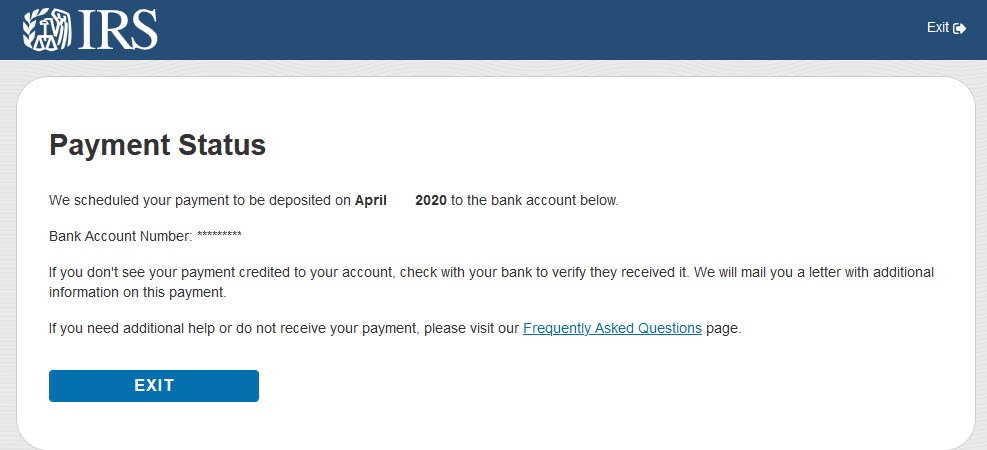Image resolution: width=987 pixels, height=450 pixels.
Task: Click the word 'page.' after the FAQ link
Action: click(724, 328)
